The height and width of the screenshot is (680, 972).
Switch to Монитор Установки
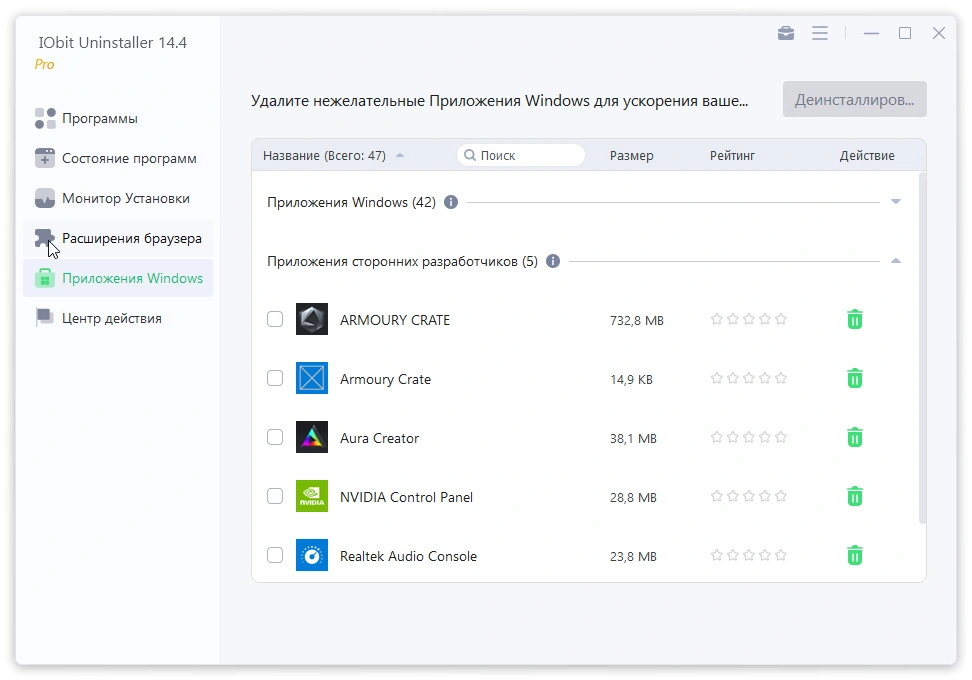pyautogui.click(x=118, y=198)
